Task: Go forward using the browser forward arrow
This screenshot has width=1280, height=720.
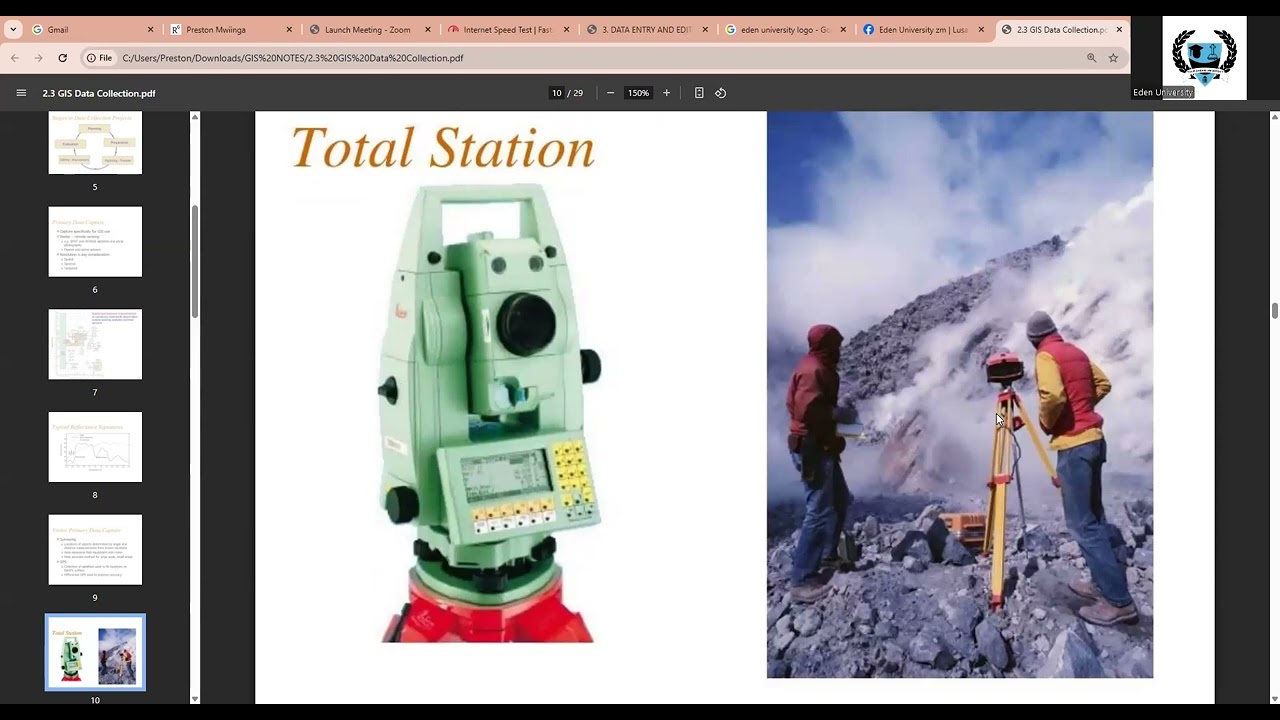Action: [x=39, y=58]
